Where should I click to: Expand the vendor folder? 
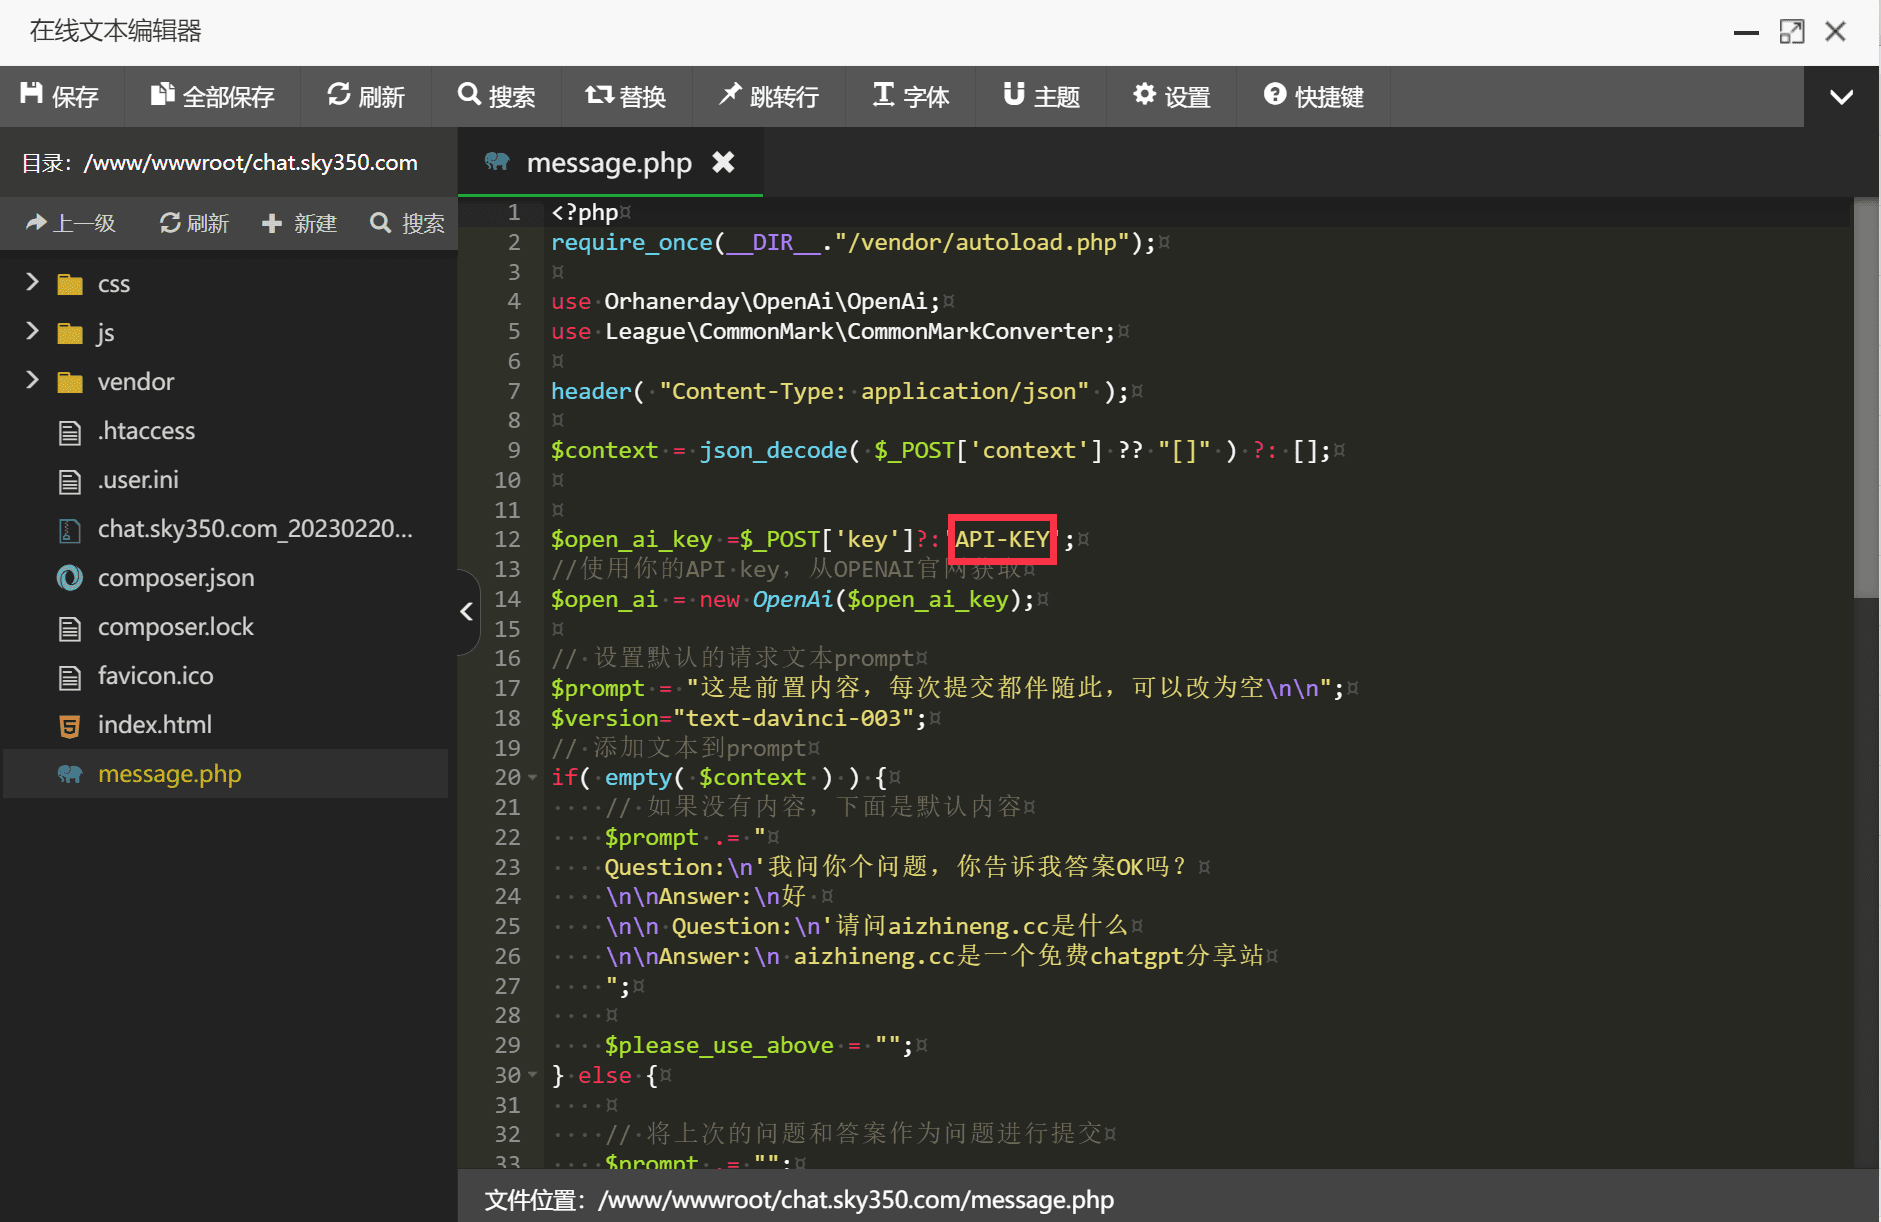32,381
